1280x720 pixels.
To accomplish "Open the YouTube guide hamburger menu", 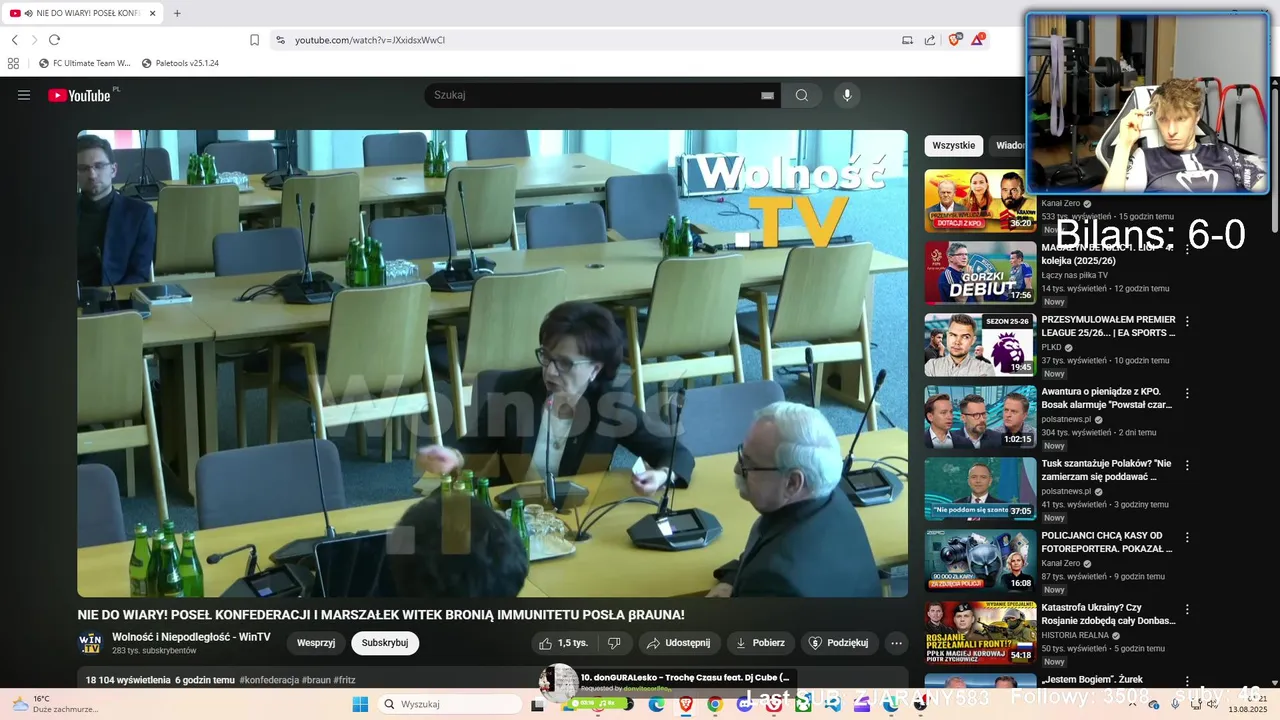I will [x=24, y=95].
